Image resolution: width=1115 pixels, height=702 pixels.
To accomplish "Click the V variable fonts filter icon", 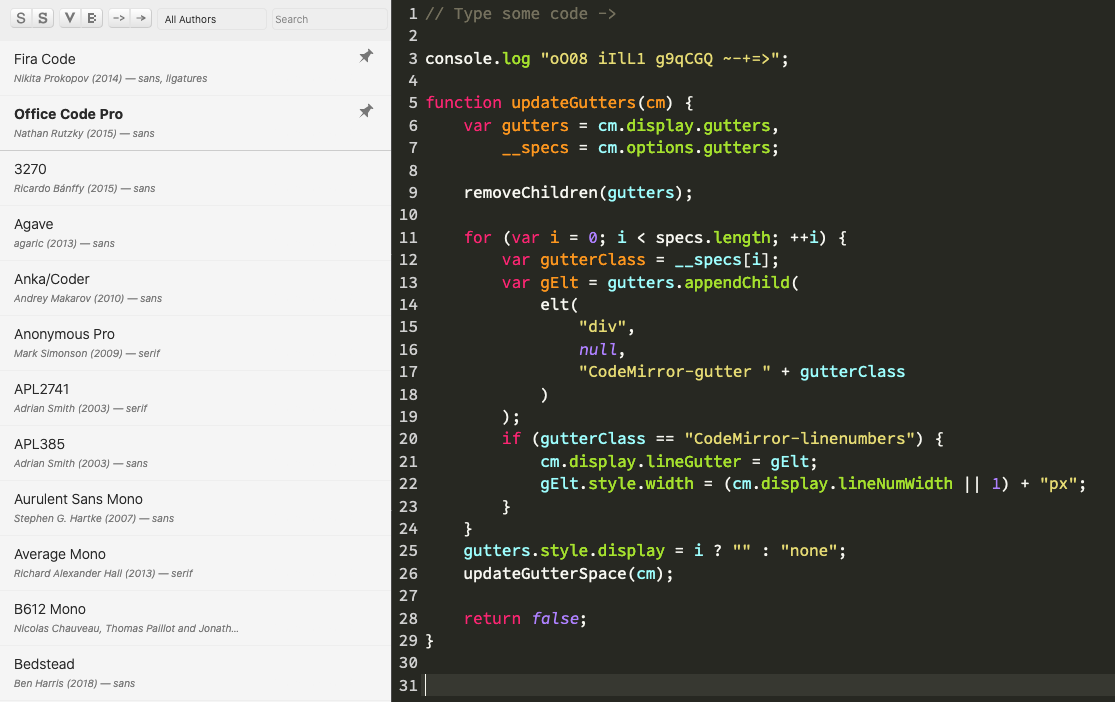I will click(x=68, y=17).
